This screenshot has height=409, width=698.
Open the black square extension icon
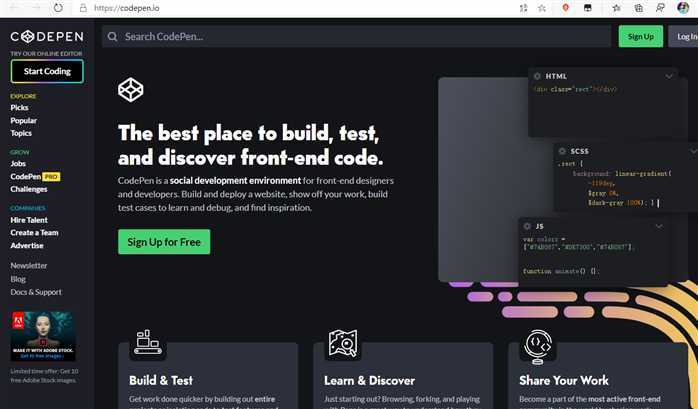tap(588, 8)
